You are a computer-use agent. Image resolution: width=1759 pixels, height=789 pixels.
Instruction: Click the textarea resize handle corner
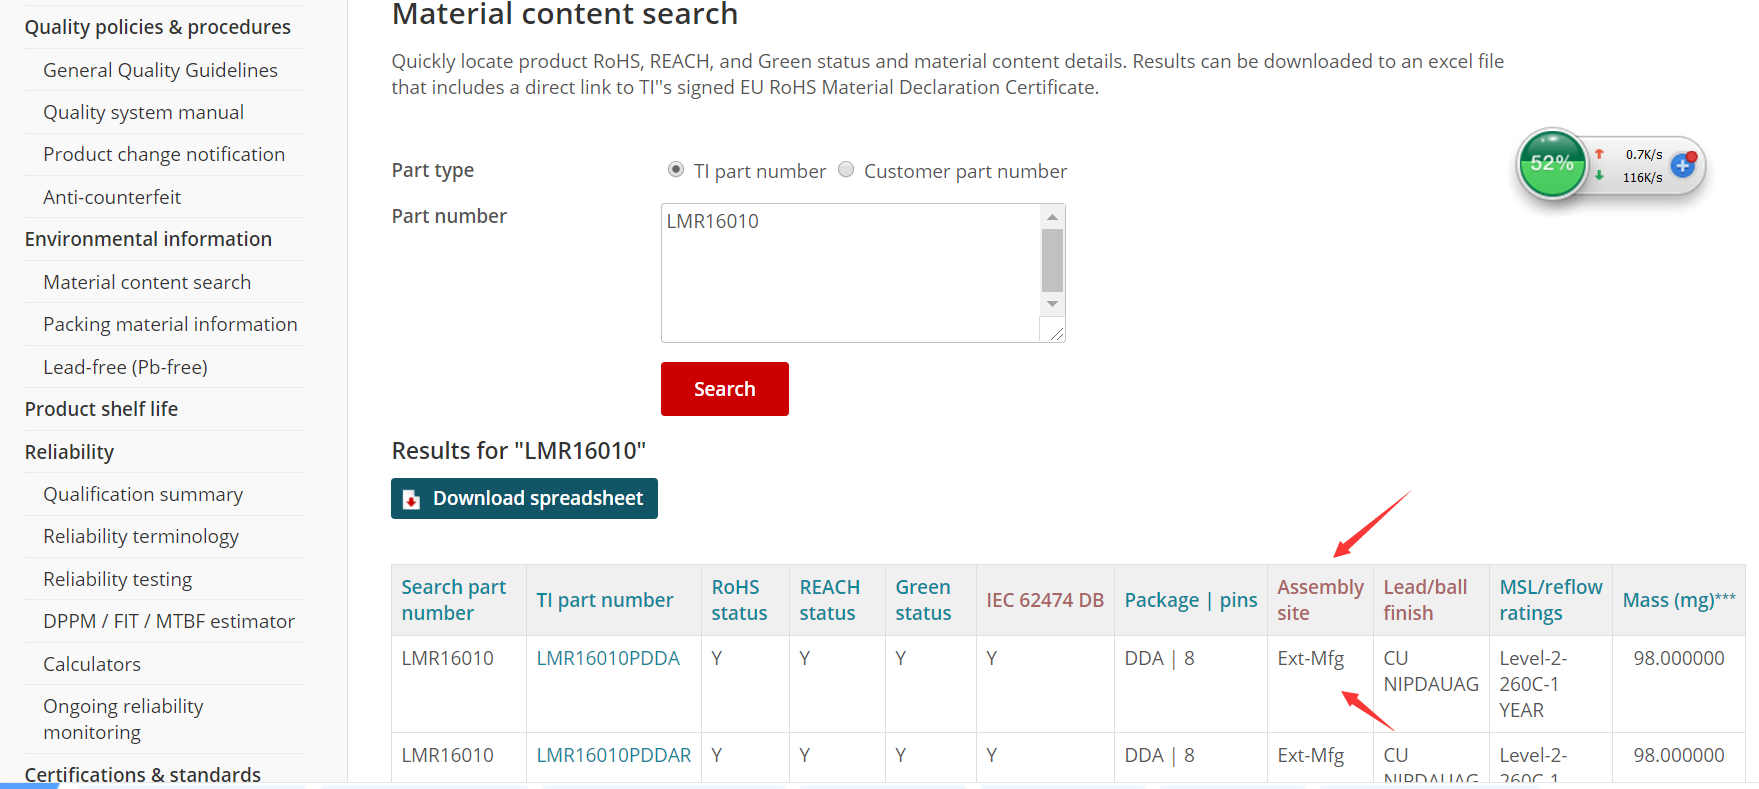[1056, 334]
